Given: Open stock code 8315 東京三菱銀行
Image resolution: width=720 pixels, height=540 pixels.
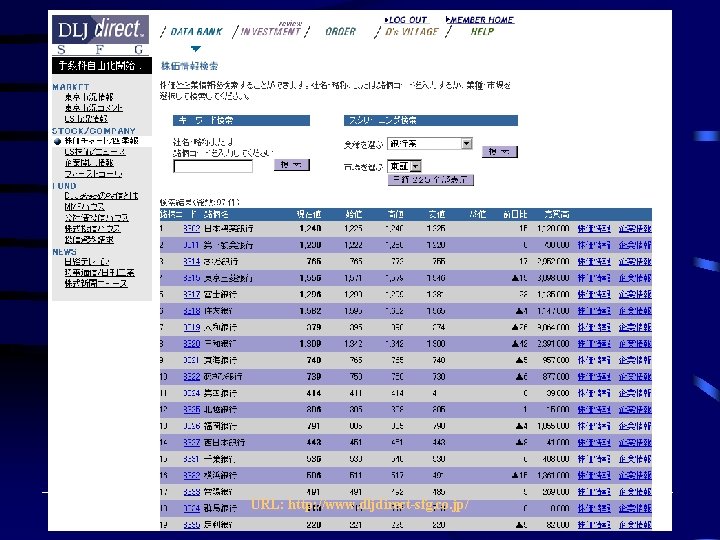Looking at the screenshot, I should (x=191, y=278).
